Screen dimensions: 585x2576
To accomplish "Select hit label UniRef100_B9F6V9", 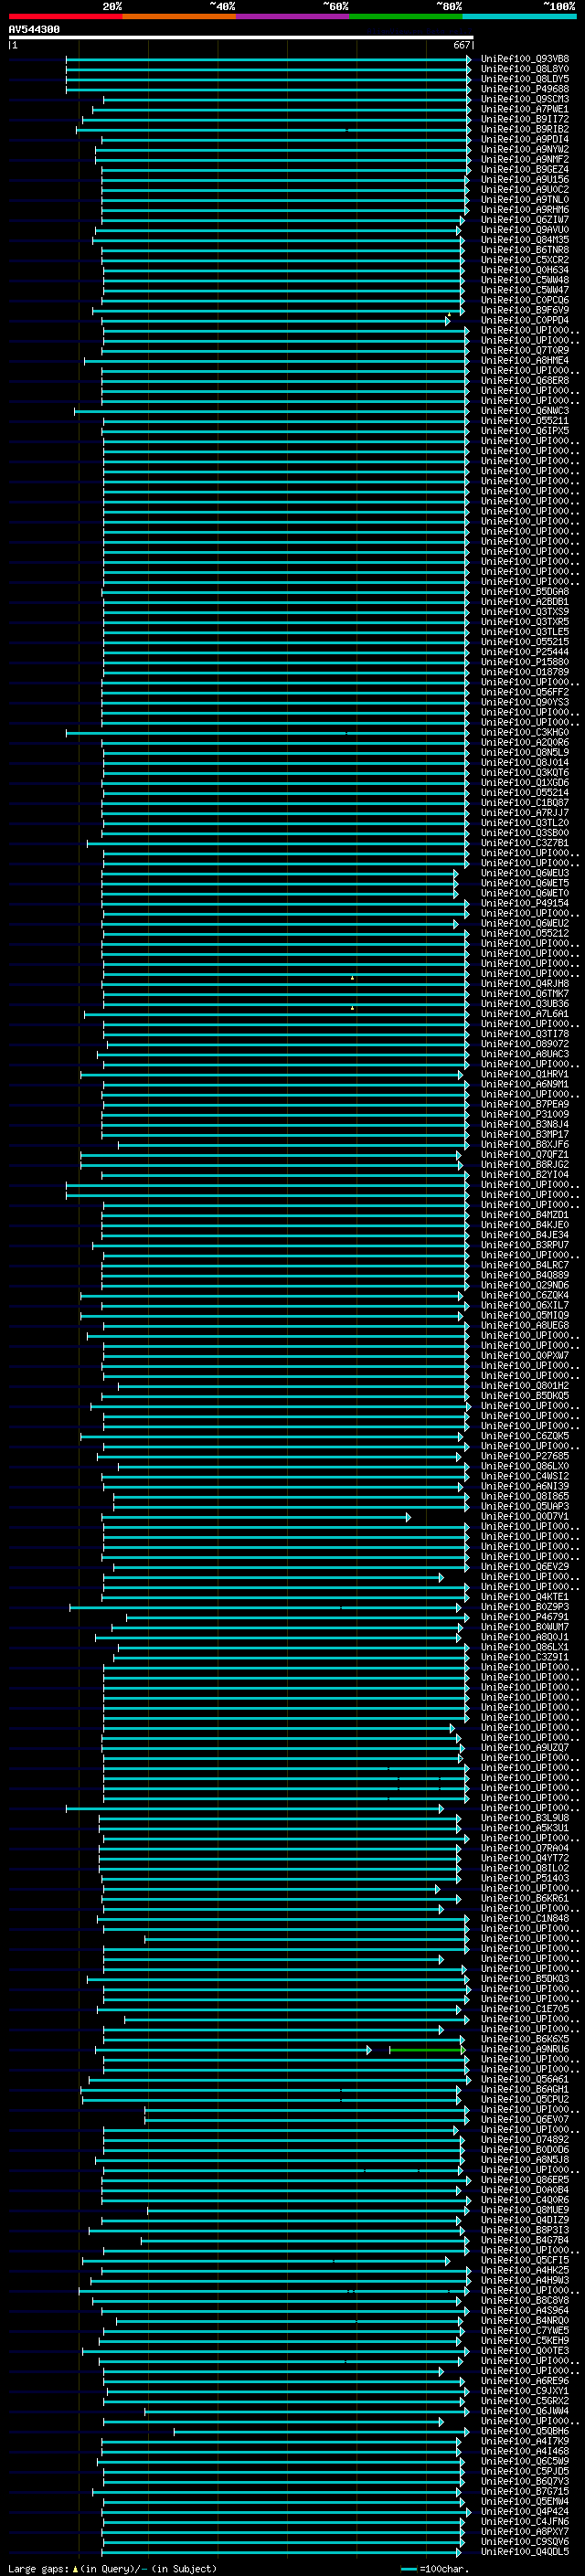I will click(x=525, y=310).
